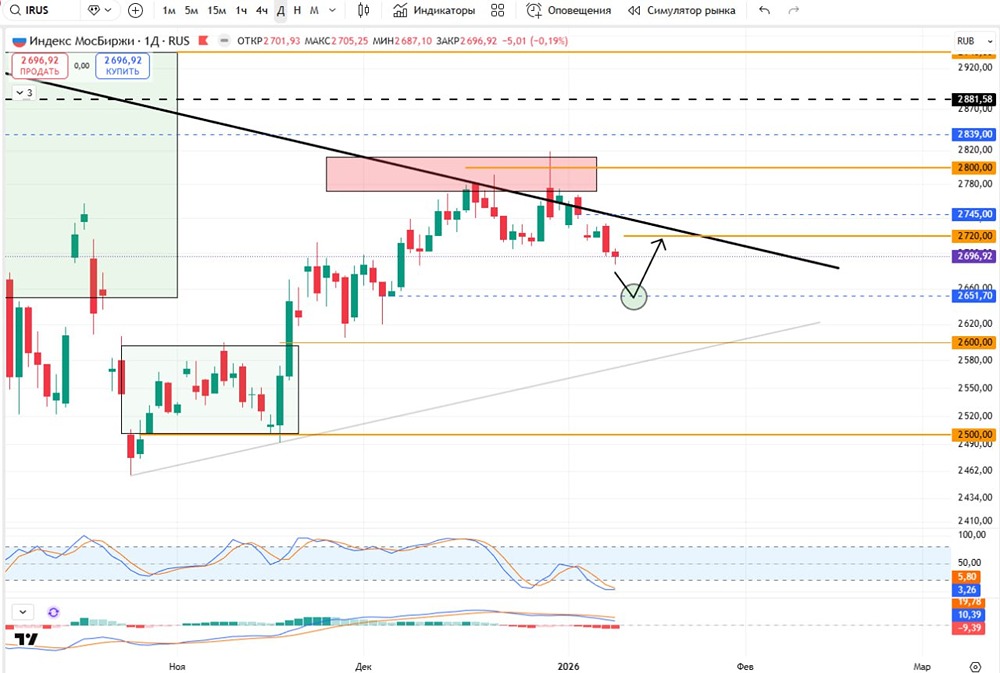The width and height of the screenshot is (1000, 673).
Task: Click the 2 696,92 current price label
Action: (974, 256)
